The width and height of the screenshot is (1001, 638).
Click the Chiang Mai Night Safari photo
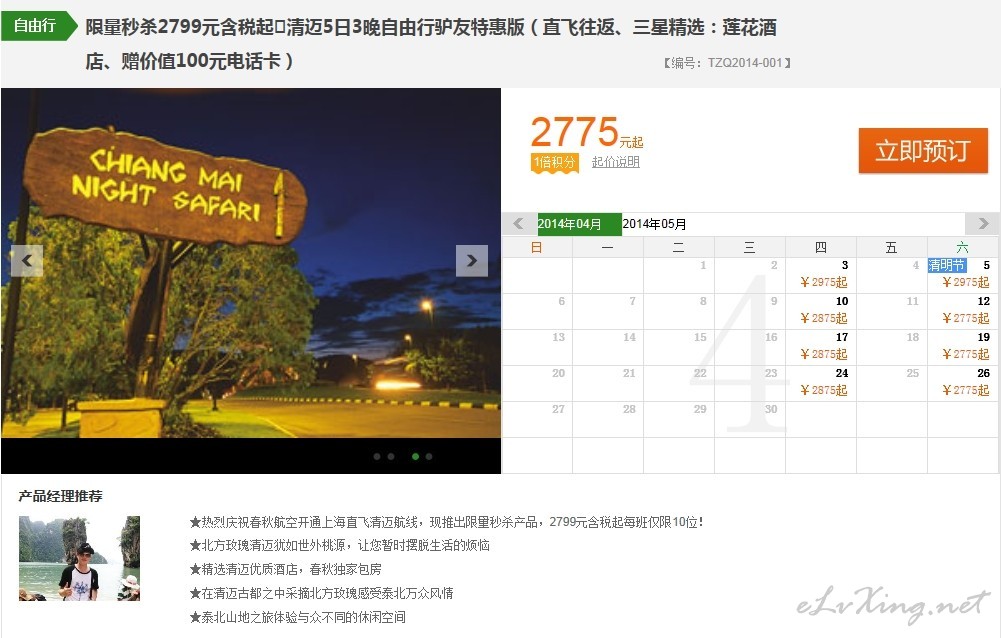tap(251, 262)
